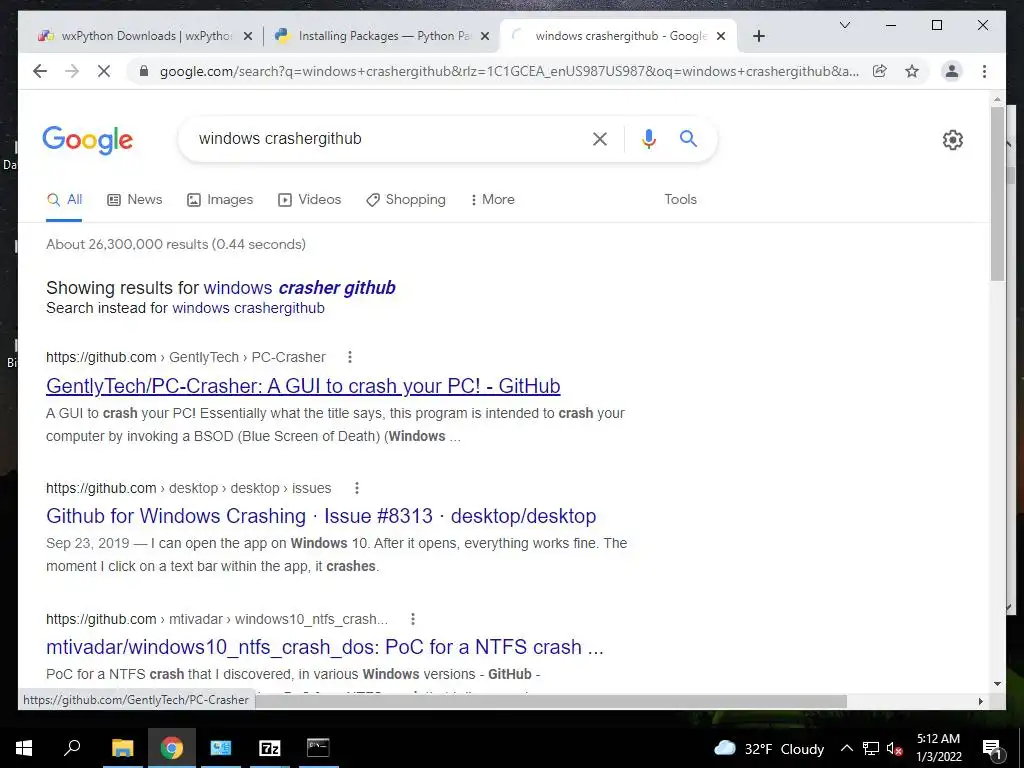Open the Chrome profile avatar
The image size is (1024, 768).
click(952, 71)
